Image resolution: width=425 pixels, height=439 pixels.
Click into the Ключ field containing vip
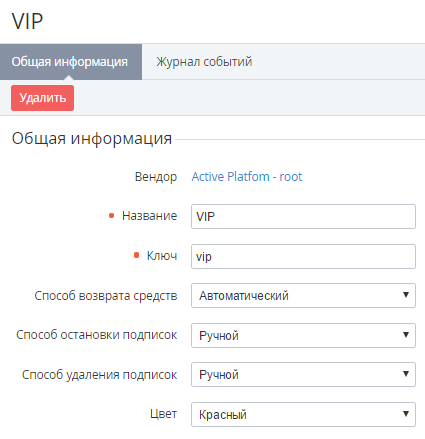303,256
